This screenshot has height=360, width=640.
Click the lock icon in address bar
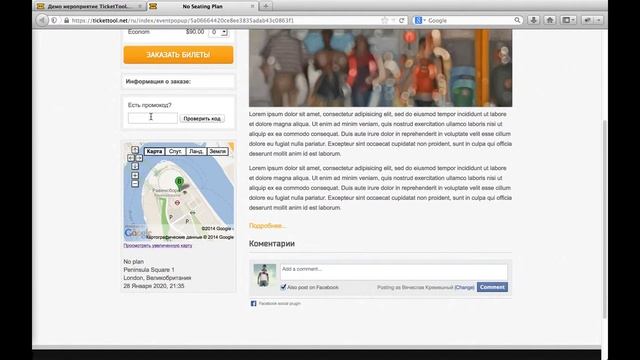67,20
